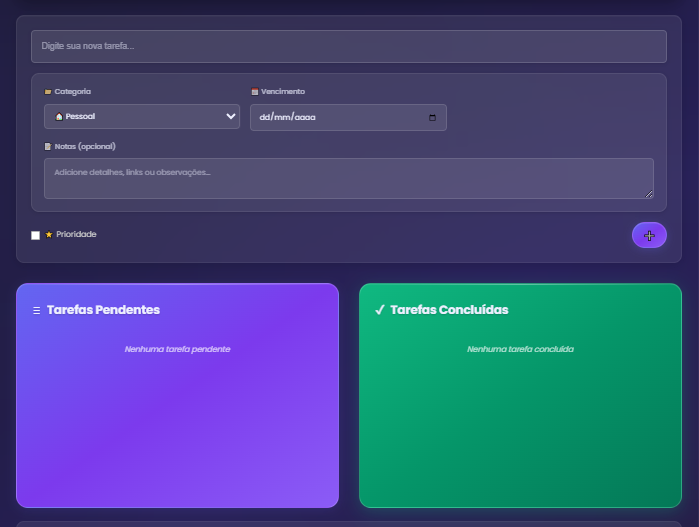Click the notes textarea resize handle
Screen dimensions: 699x527
coord(649,194)
